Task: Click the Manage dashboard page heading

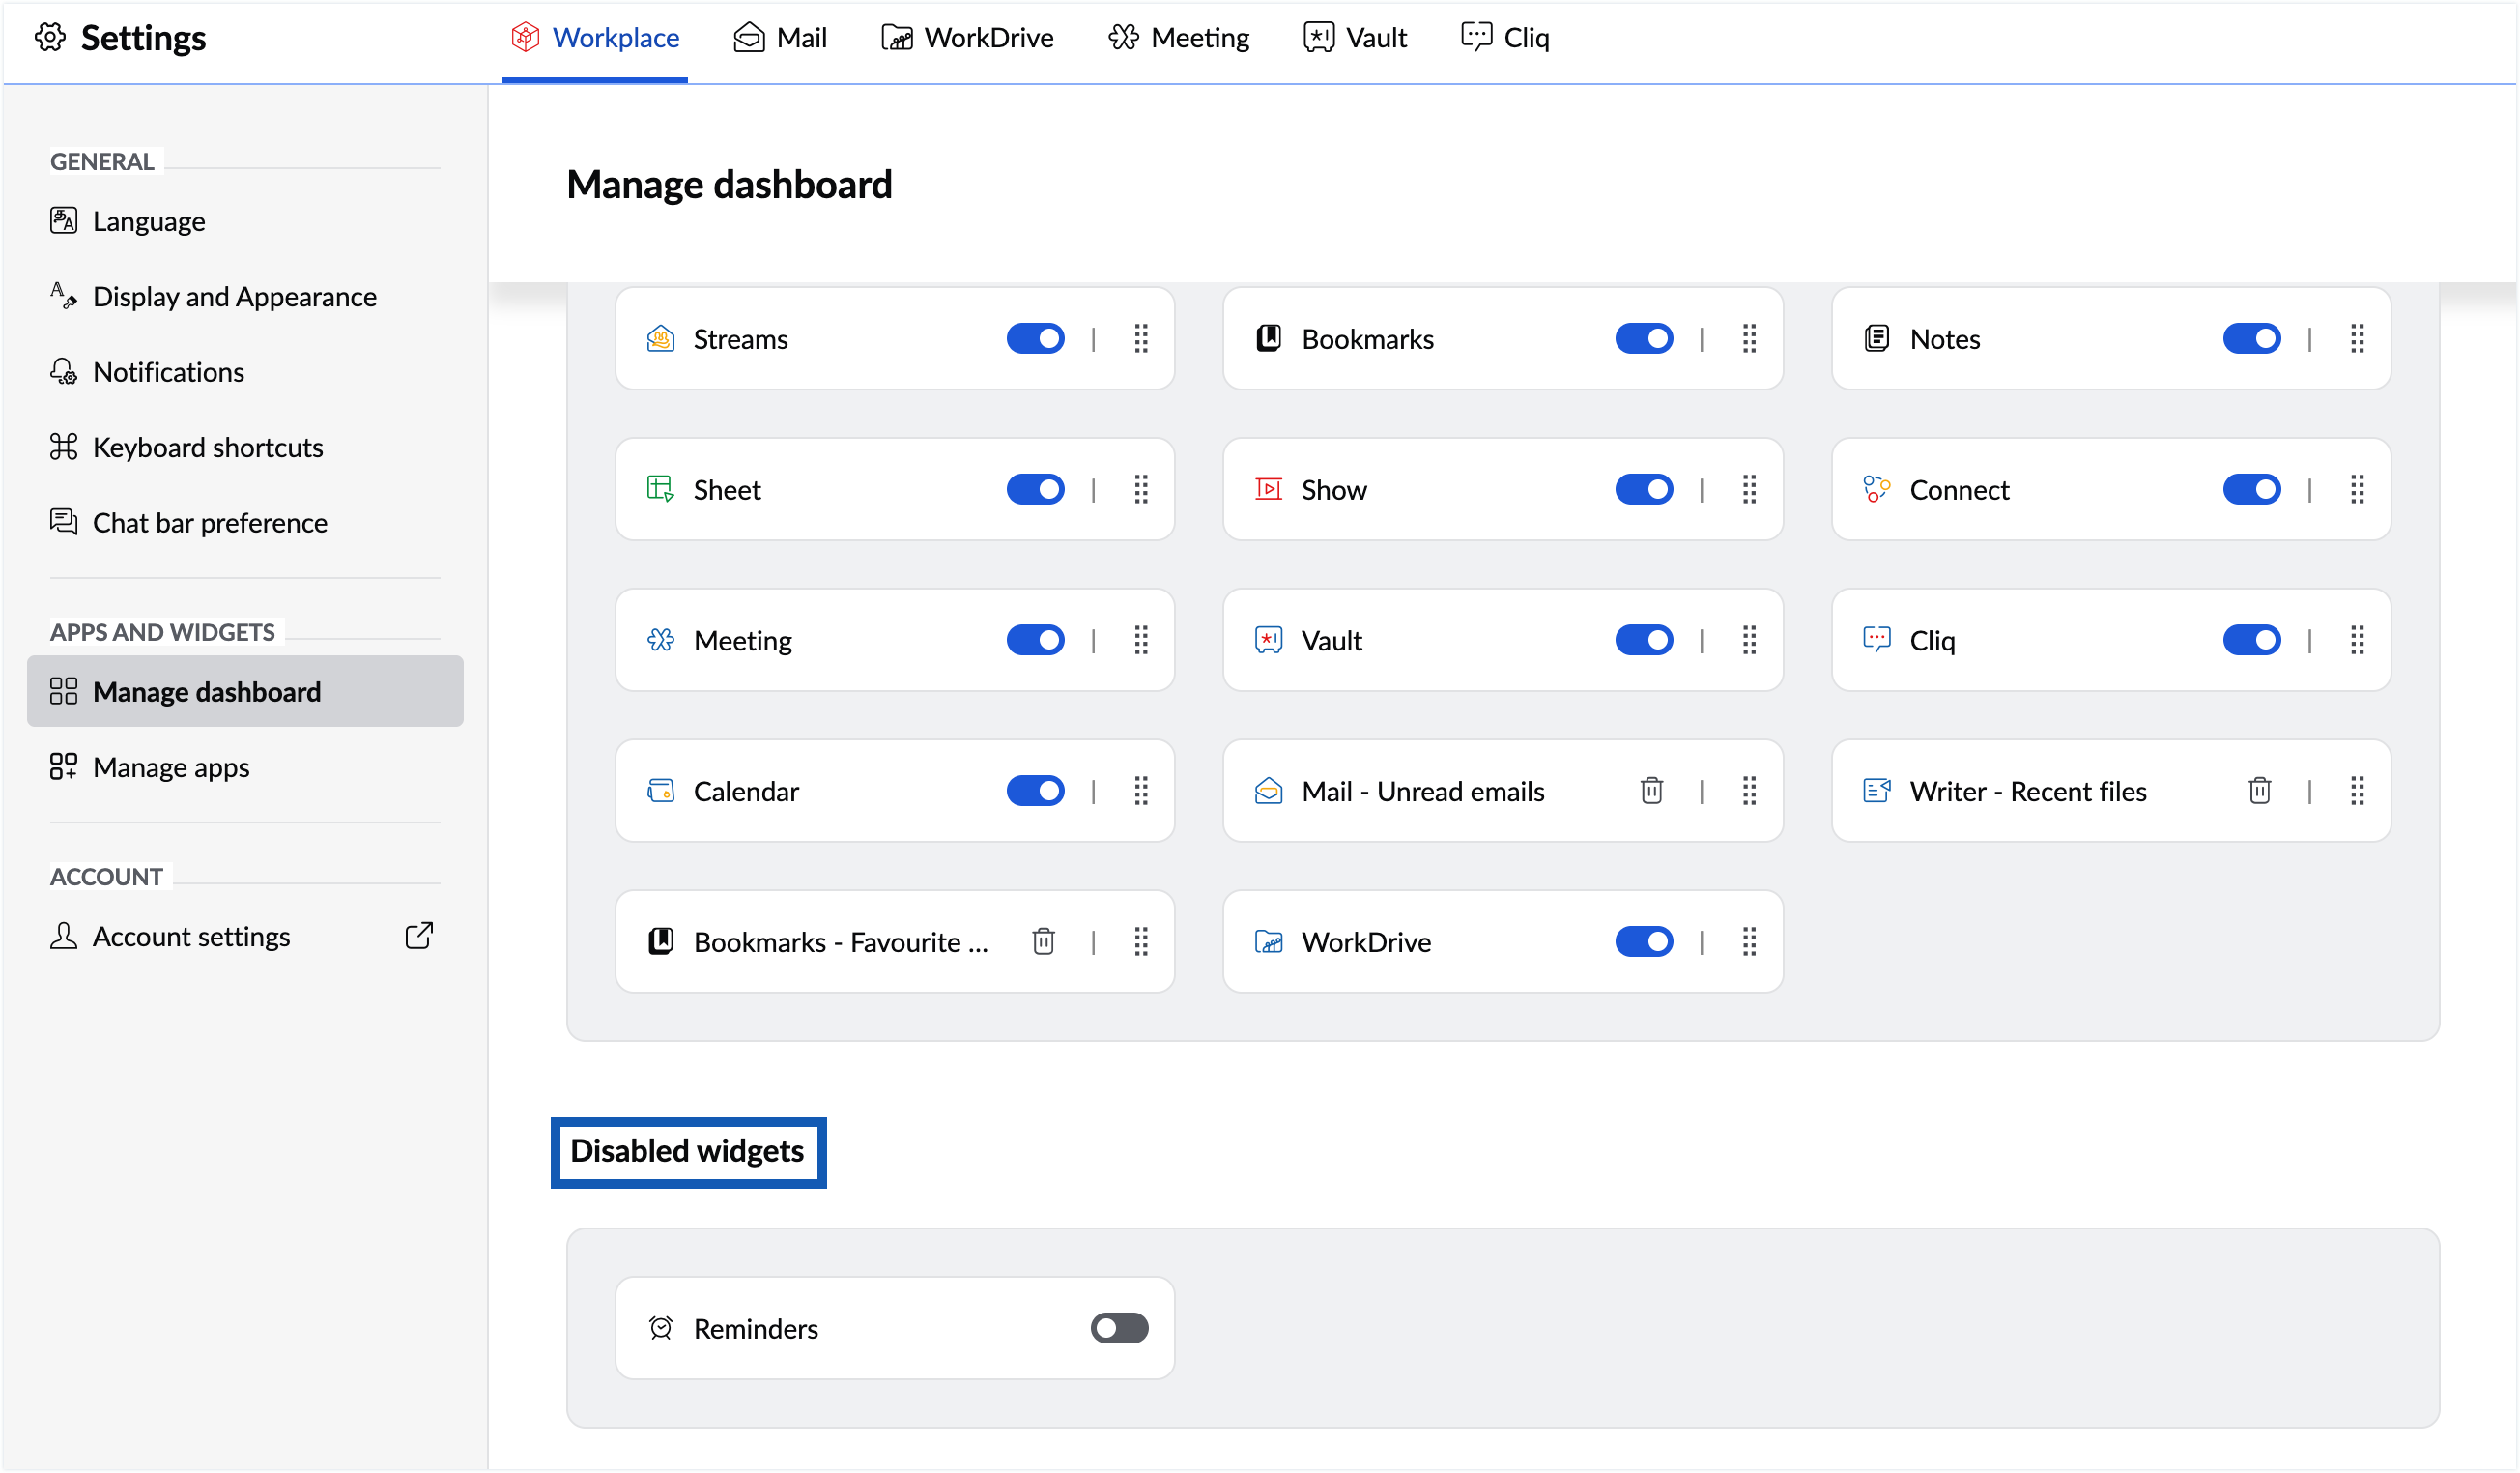Action: 730,185
